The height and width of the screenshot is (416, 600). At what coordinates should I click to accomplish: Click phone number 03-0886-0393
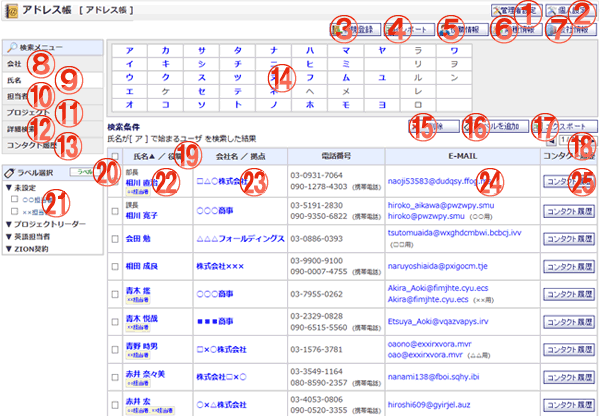[316, 239]
